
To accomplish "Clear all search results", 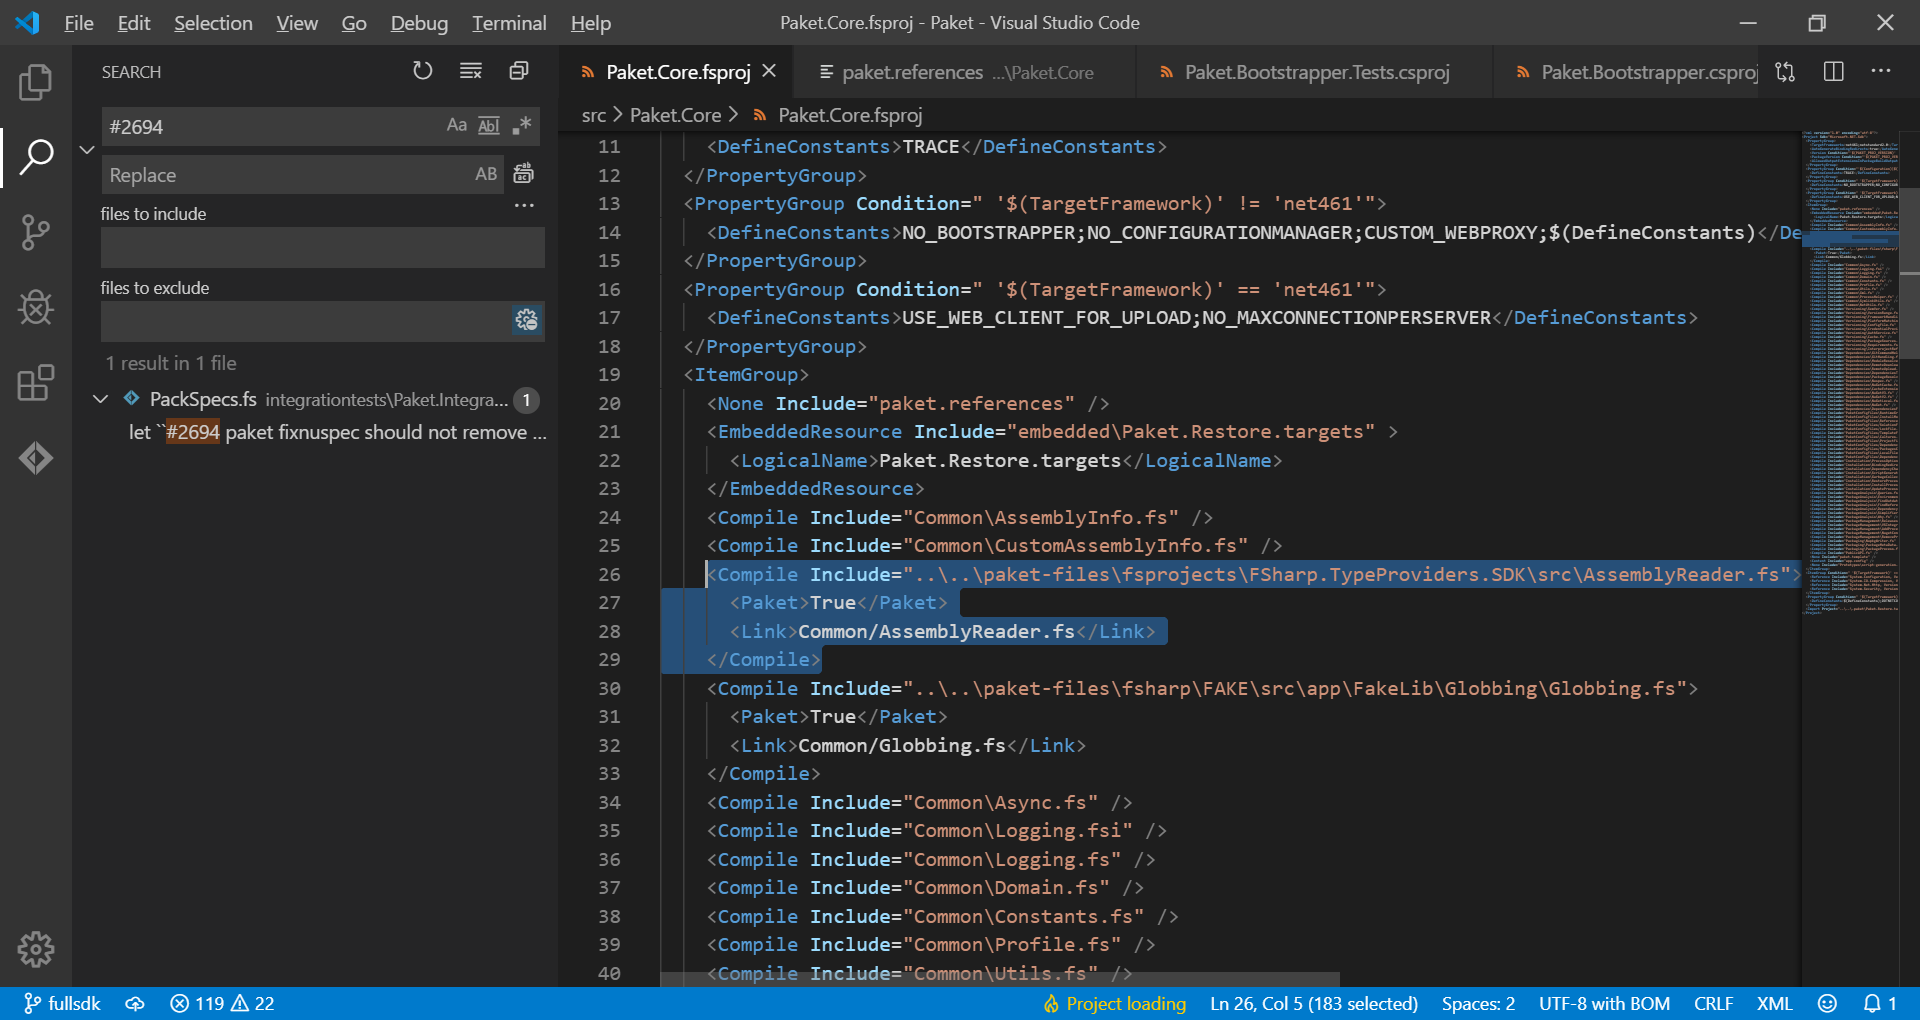I will (470, 71).
